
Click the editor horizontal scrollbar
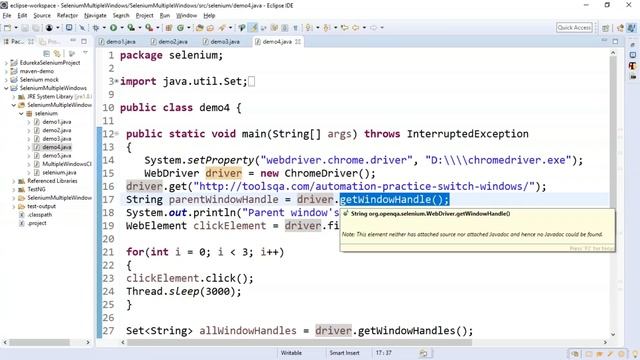pos(299,342)
